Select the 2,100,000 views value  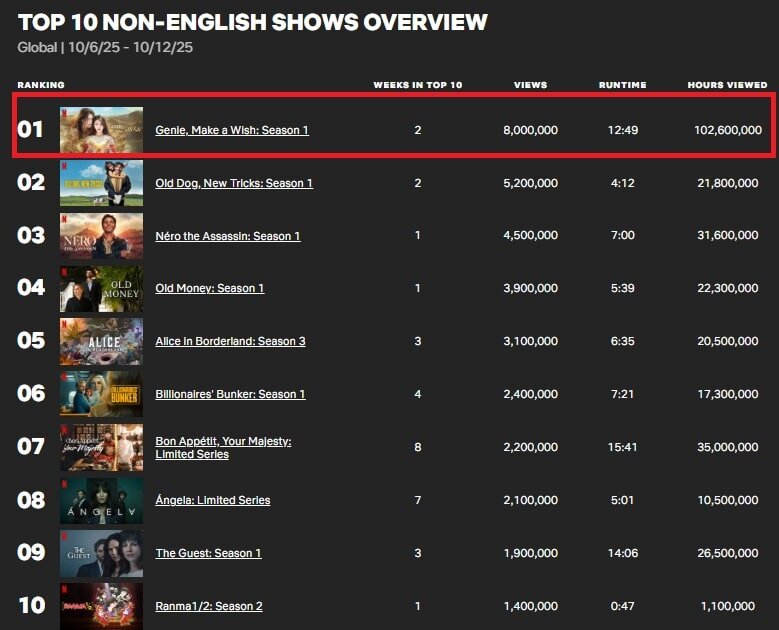(531, 500)
